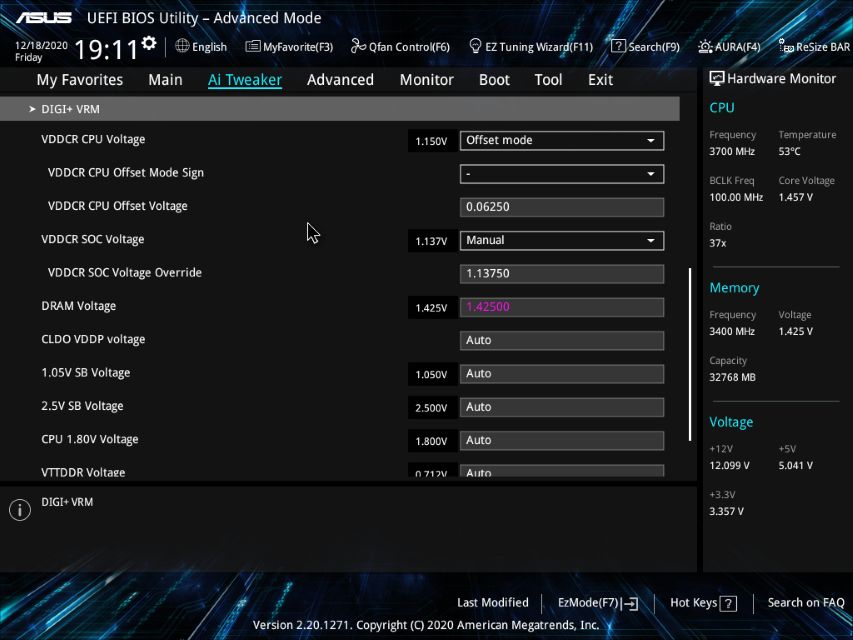Click +12V reading 12.099 V
Screen dimensions: 853x640
(x=729, y=465)
